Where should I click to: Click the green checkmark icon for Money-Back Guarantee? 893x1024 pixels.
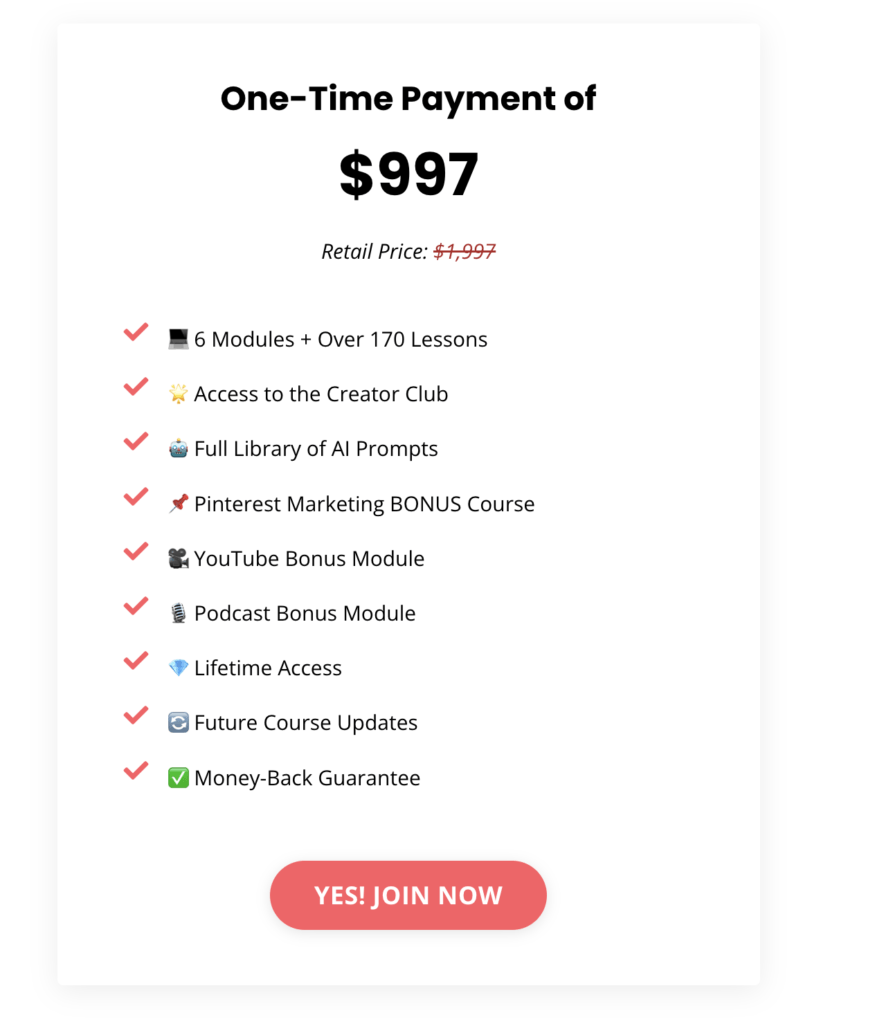(x=180, y=777)
